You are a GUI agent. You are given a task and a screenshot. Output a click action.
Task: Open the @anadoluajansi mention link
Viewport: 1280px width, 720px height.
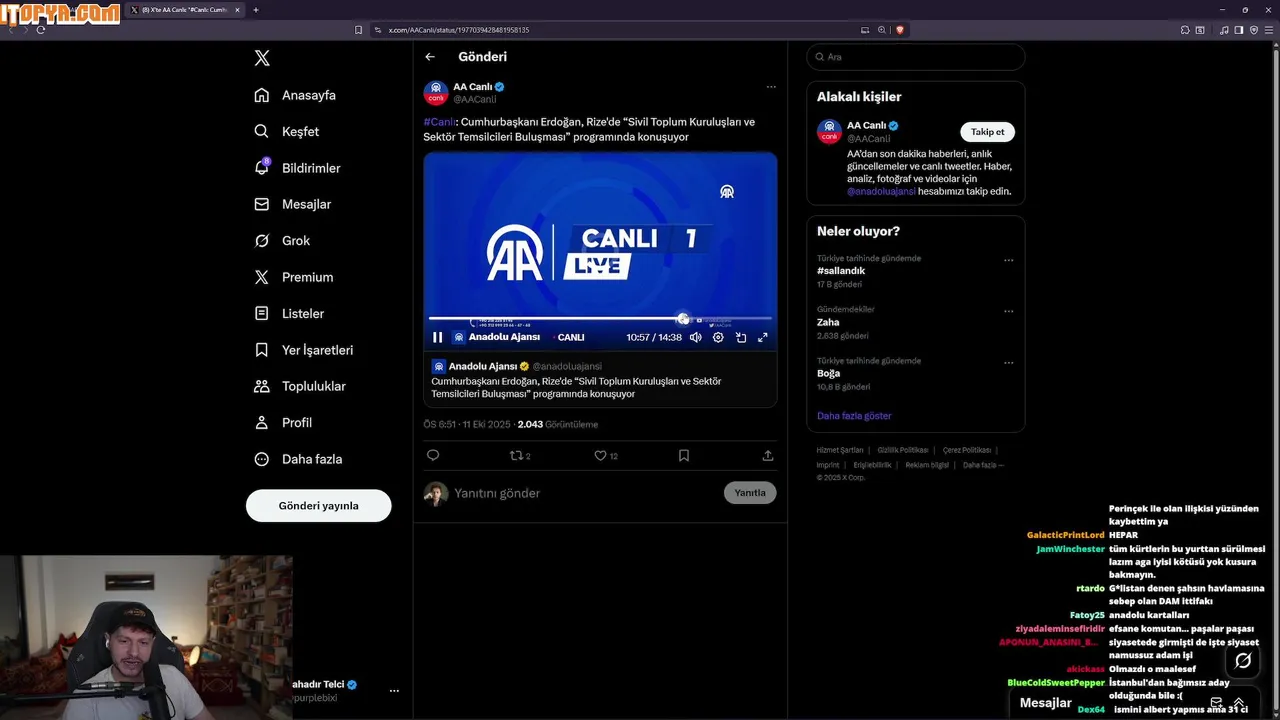coord(881,191)
